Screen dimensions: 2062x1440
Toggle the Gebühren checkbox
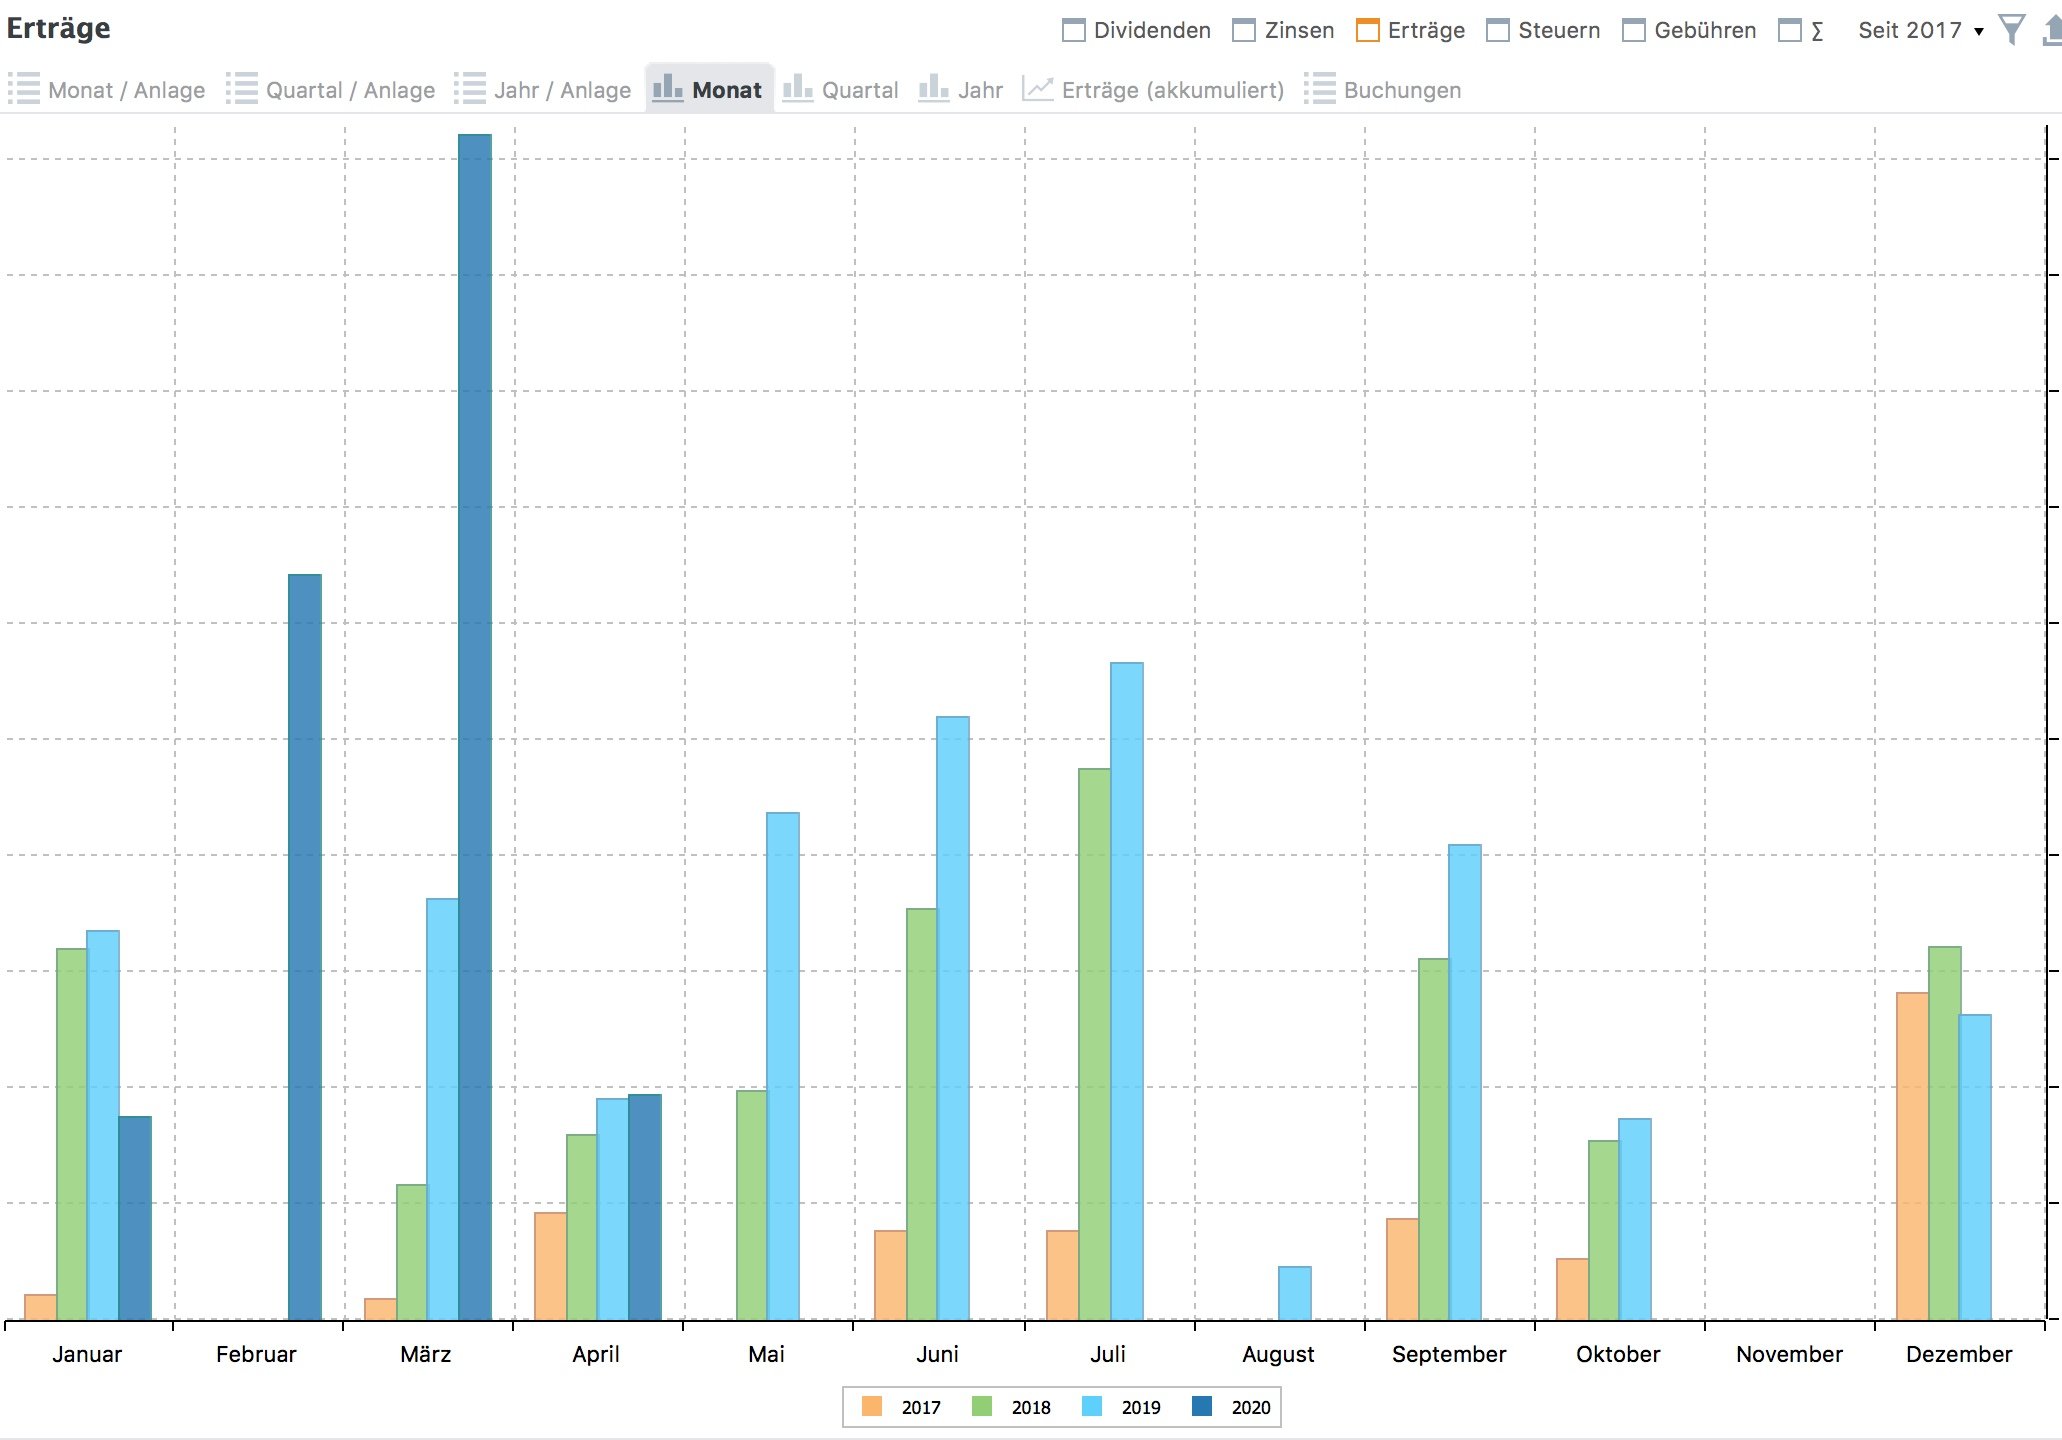(1634, 31)
